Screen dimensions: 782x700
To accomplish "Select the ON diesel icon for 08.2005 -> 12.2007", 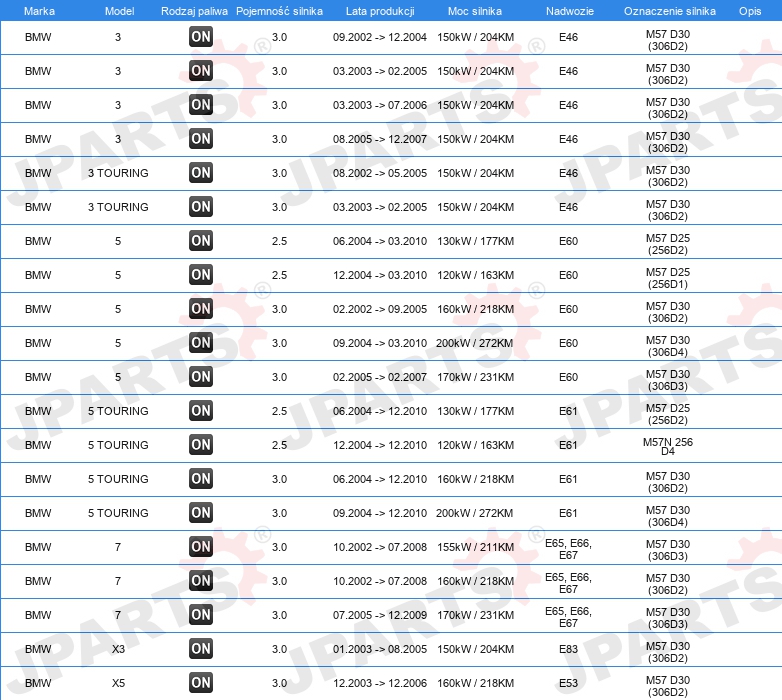I will [201, 139].
